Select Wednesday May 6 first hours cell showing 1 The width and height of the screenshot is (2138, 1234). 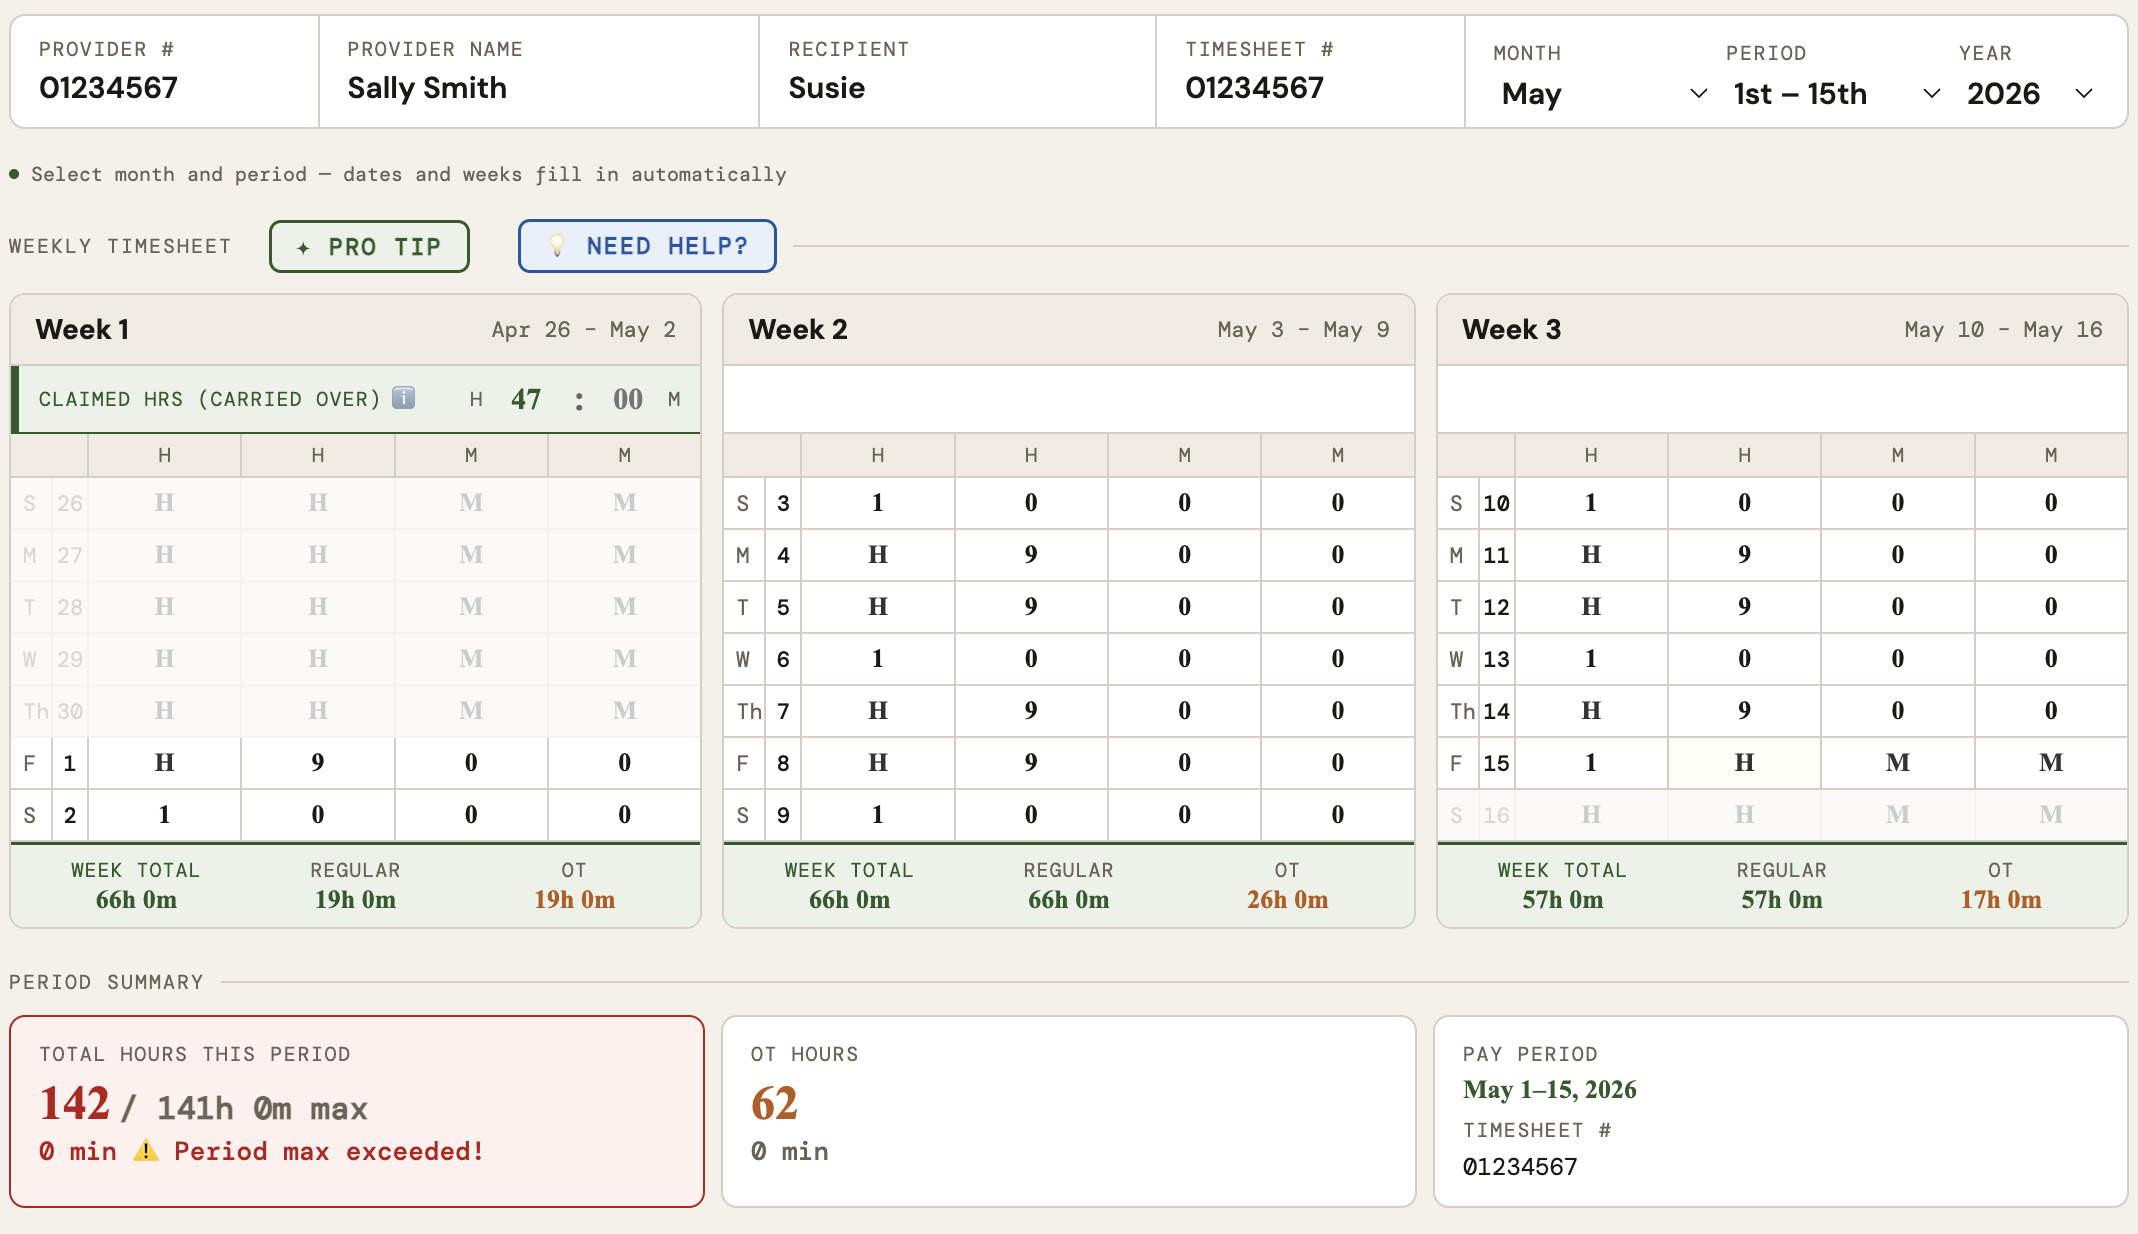pyautogui.click(x=878, y=659)
